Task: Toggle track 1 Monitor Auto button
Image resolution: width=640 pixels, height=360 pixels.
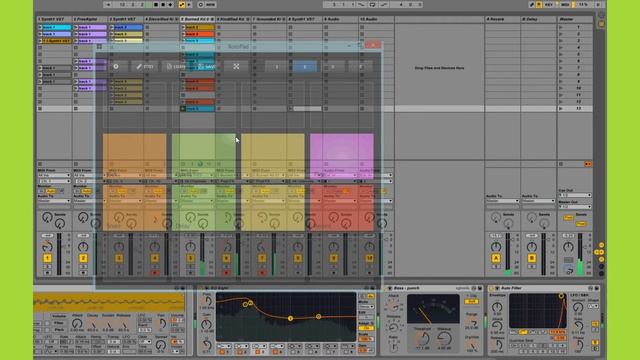Action: point(51,191)
